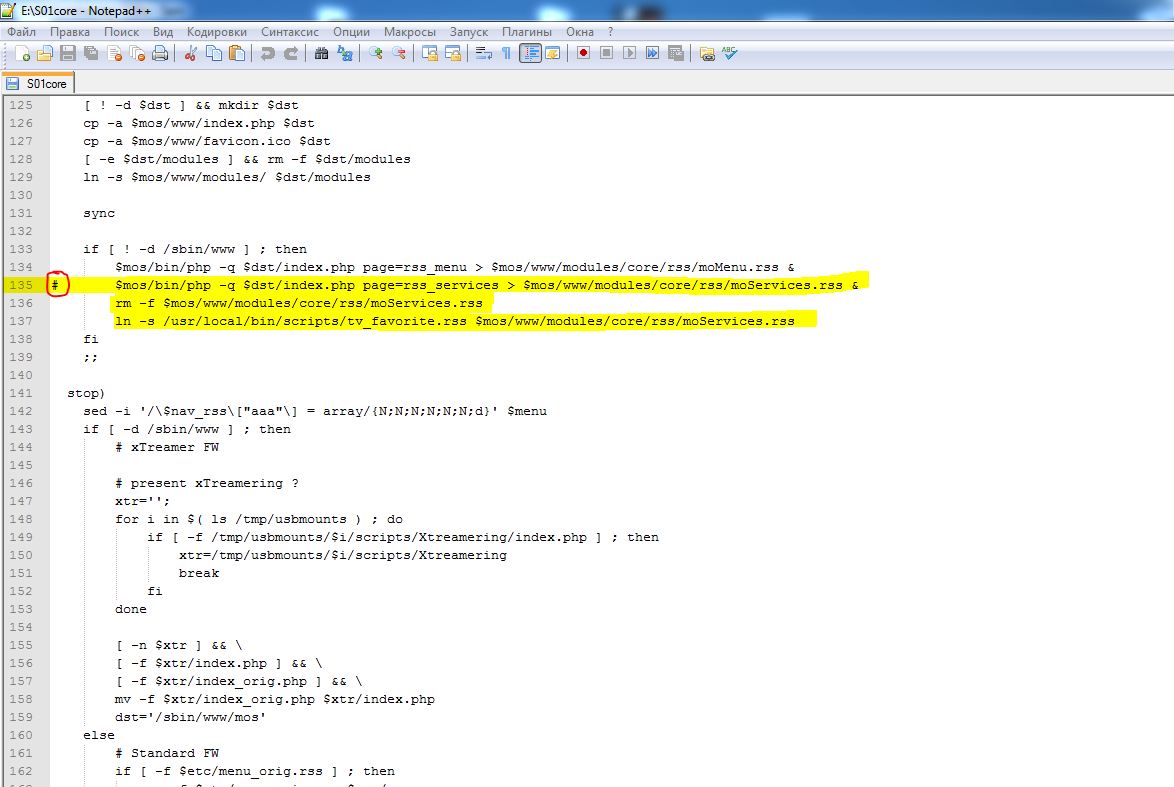Expand the Синтаксис menu
1174x787 pixels.
[289, 32]
